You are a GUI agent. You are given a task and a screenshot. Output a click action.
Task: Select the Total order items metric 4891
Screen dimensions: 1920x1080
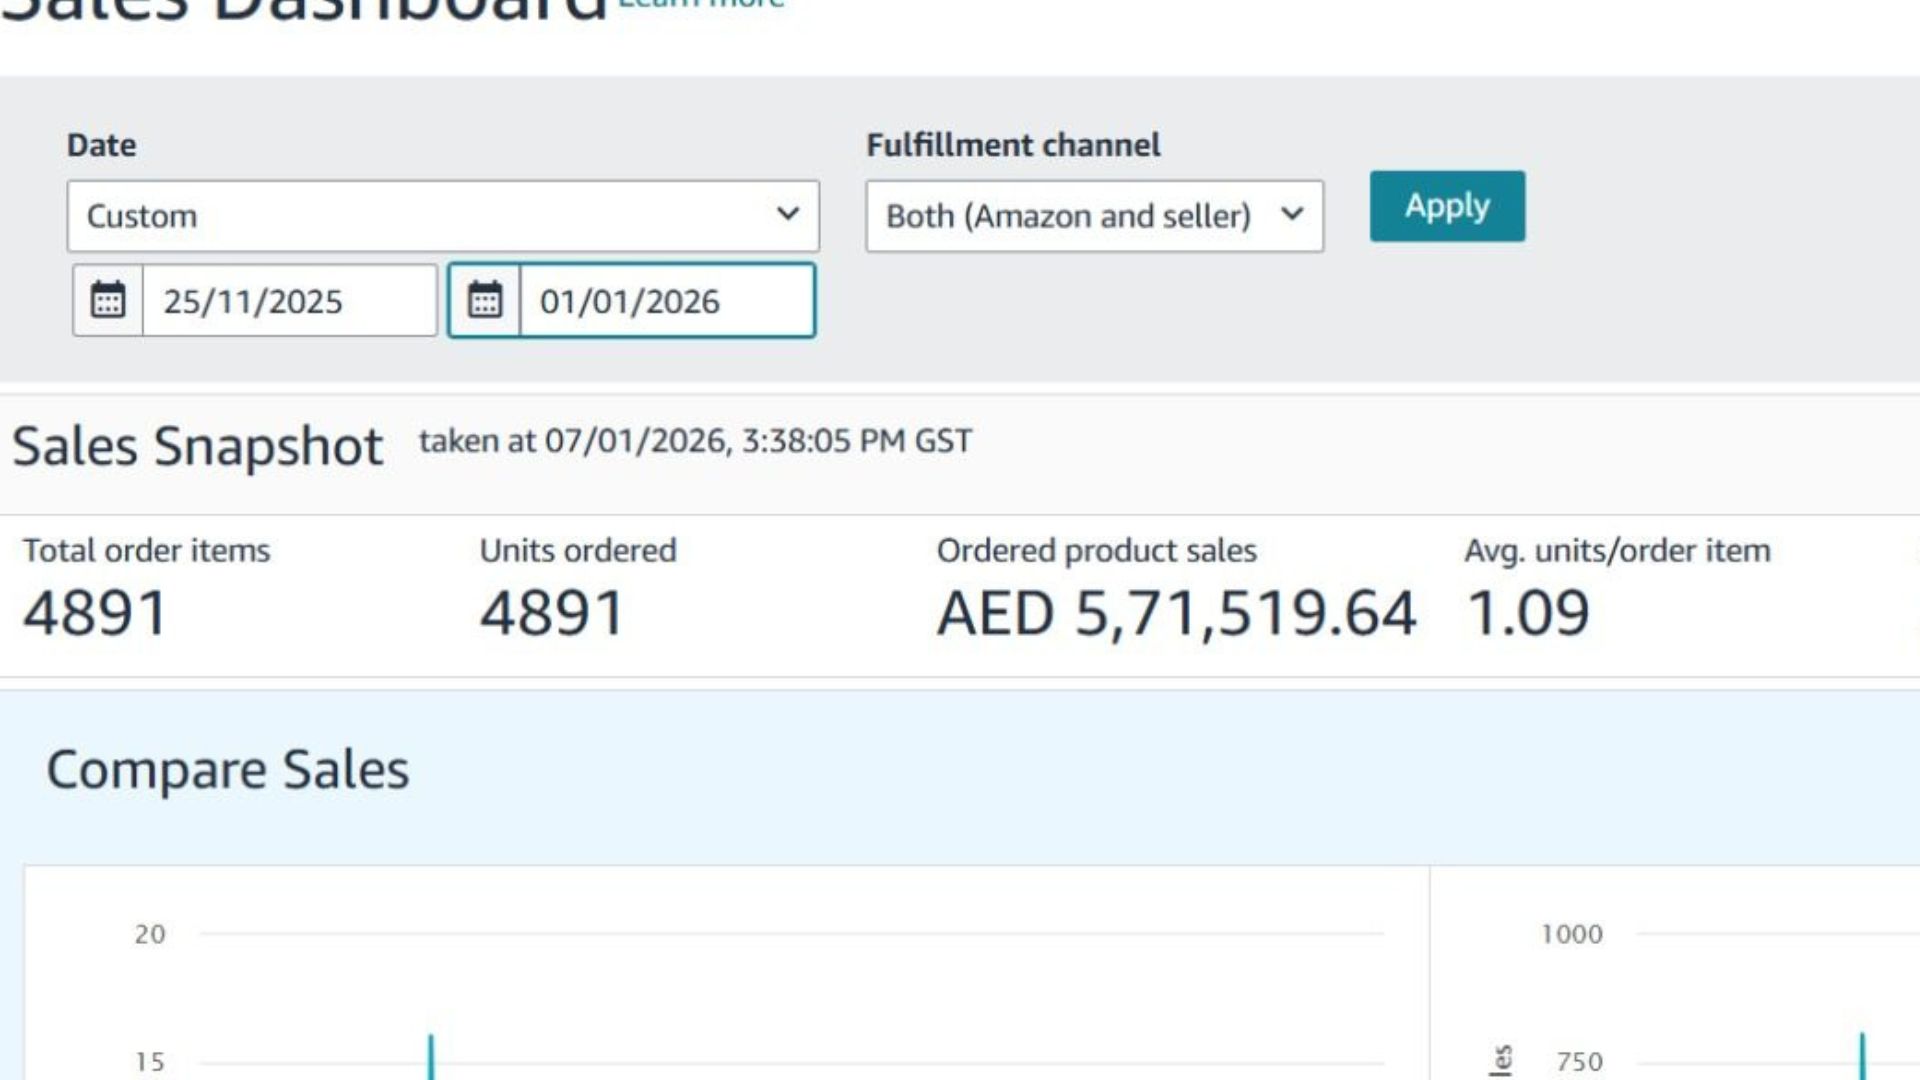[x=95, y=612]
